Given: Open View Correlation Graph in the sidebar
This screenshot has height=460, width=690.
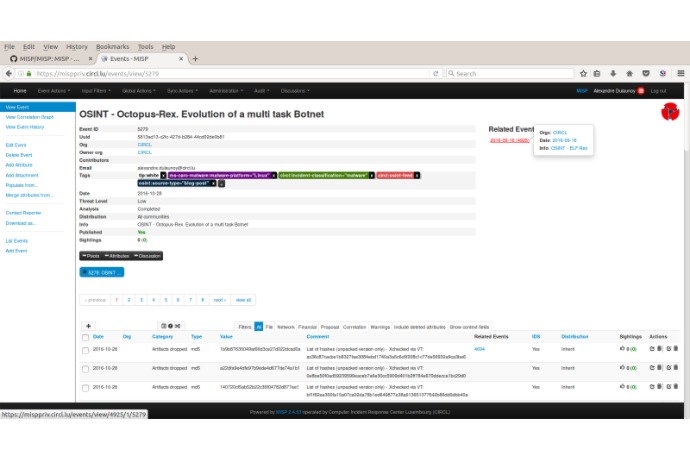Looking at the screenshot, I should (x=29, y=117).
